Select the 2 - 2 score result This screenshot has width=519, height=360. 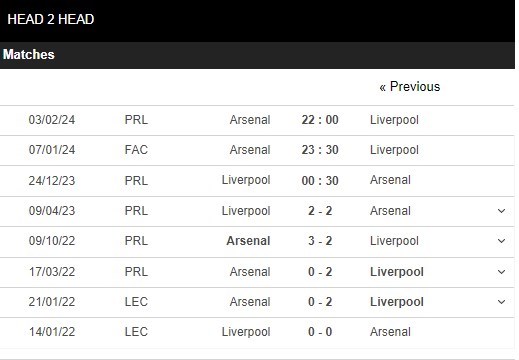(320, 211)
